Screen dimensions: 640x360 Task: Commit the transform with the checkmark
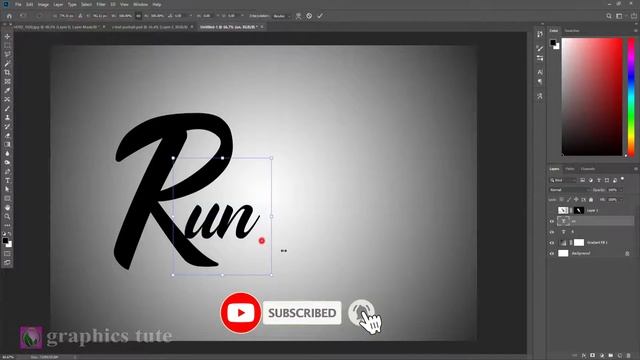[320, 16]
